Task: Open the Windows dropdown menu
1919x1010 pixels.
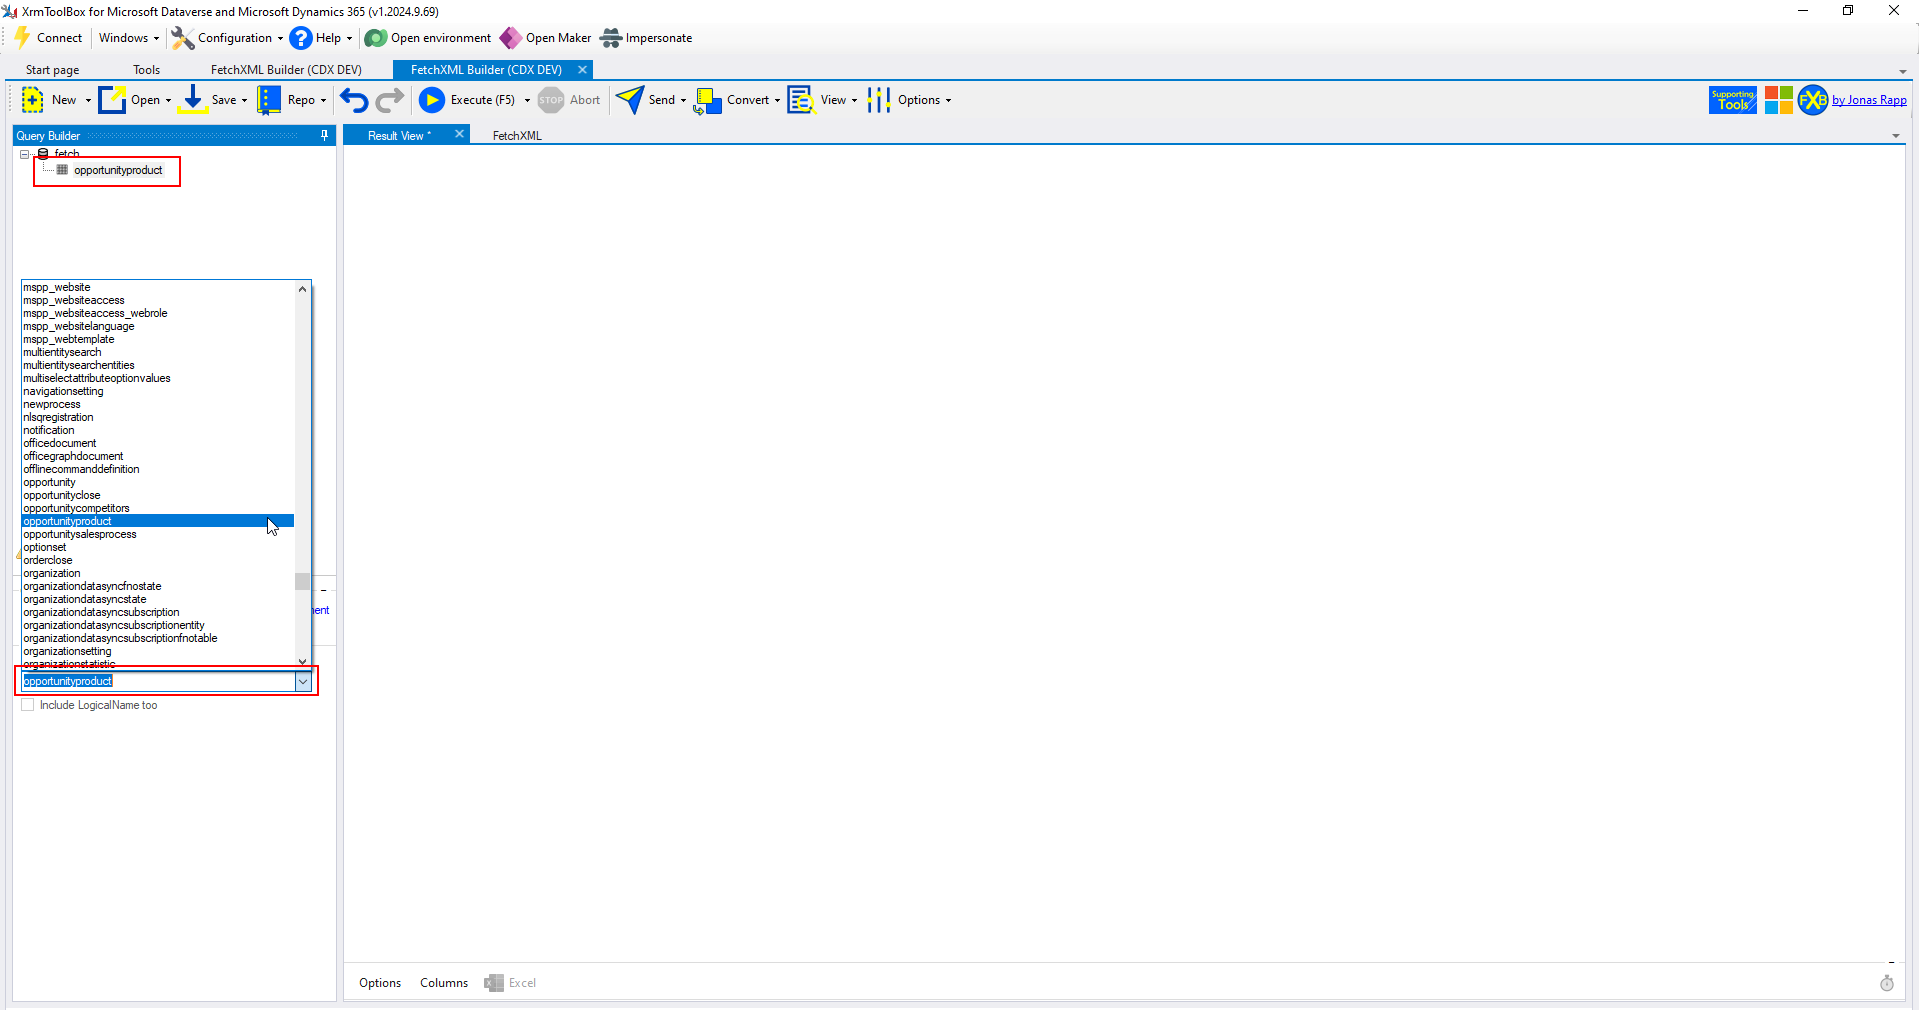Action: (129, 38)
